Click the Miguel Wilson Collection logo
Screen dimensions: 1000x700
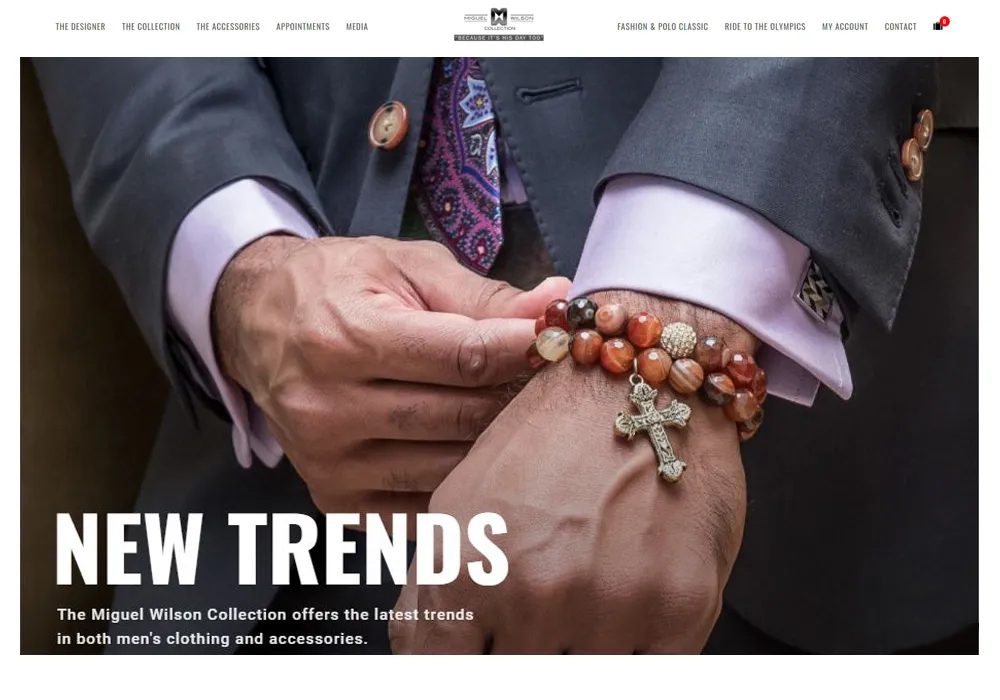pos(499,19)
